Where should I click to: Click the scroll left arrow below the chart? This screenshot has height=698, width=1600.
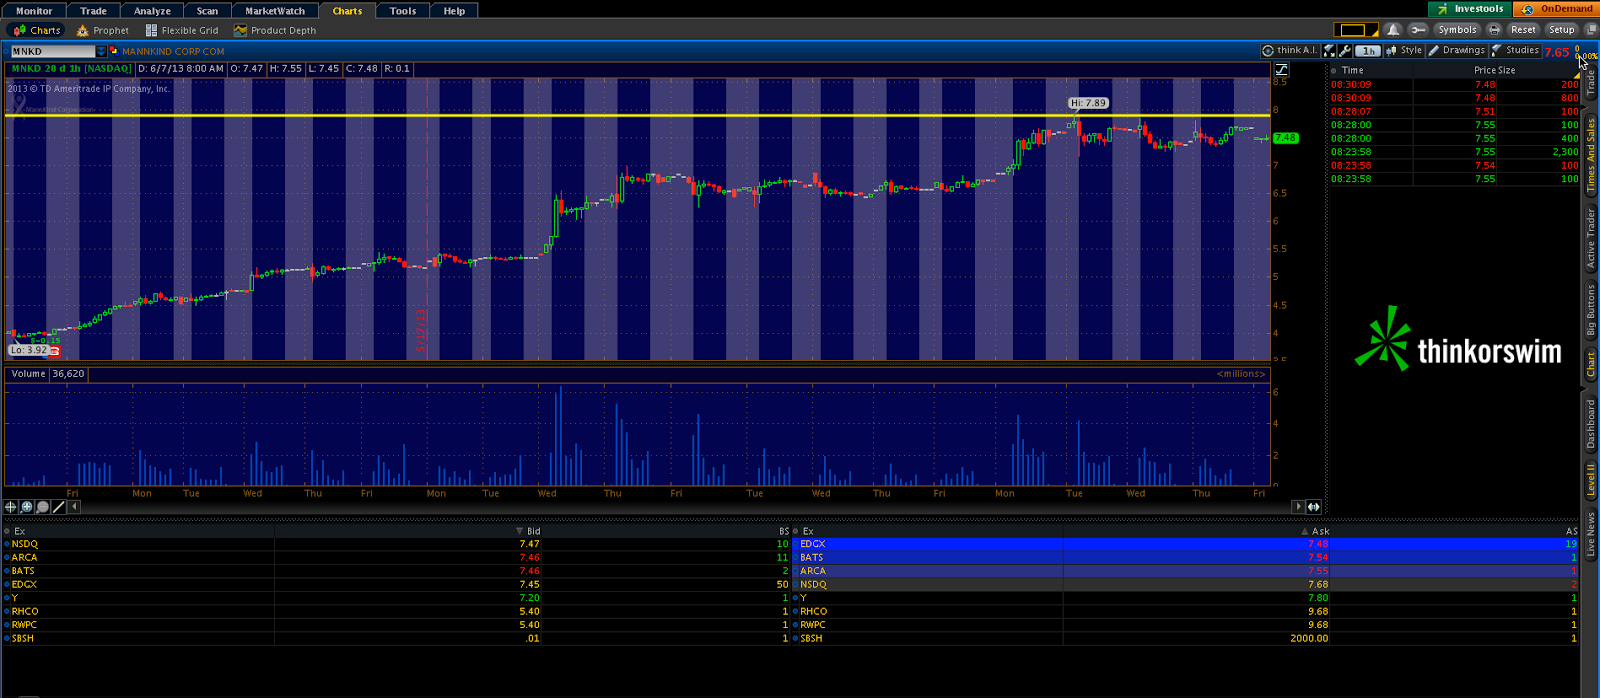coord(74,507)
